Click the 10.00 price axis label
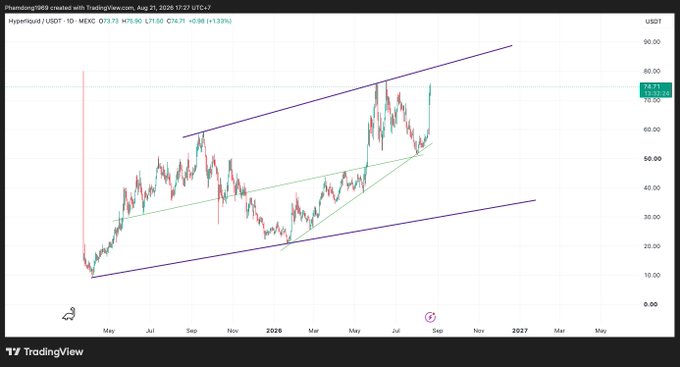The image size is (680, 367). pyautogui.click(x=652, y=275)
